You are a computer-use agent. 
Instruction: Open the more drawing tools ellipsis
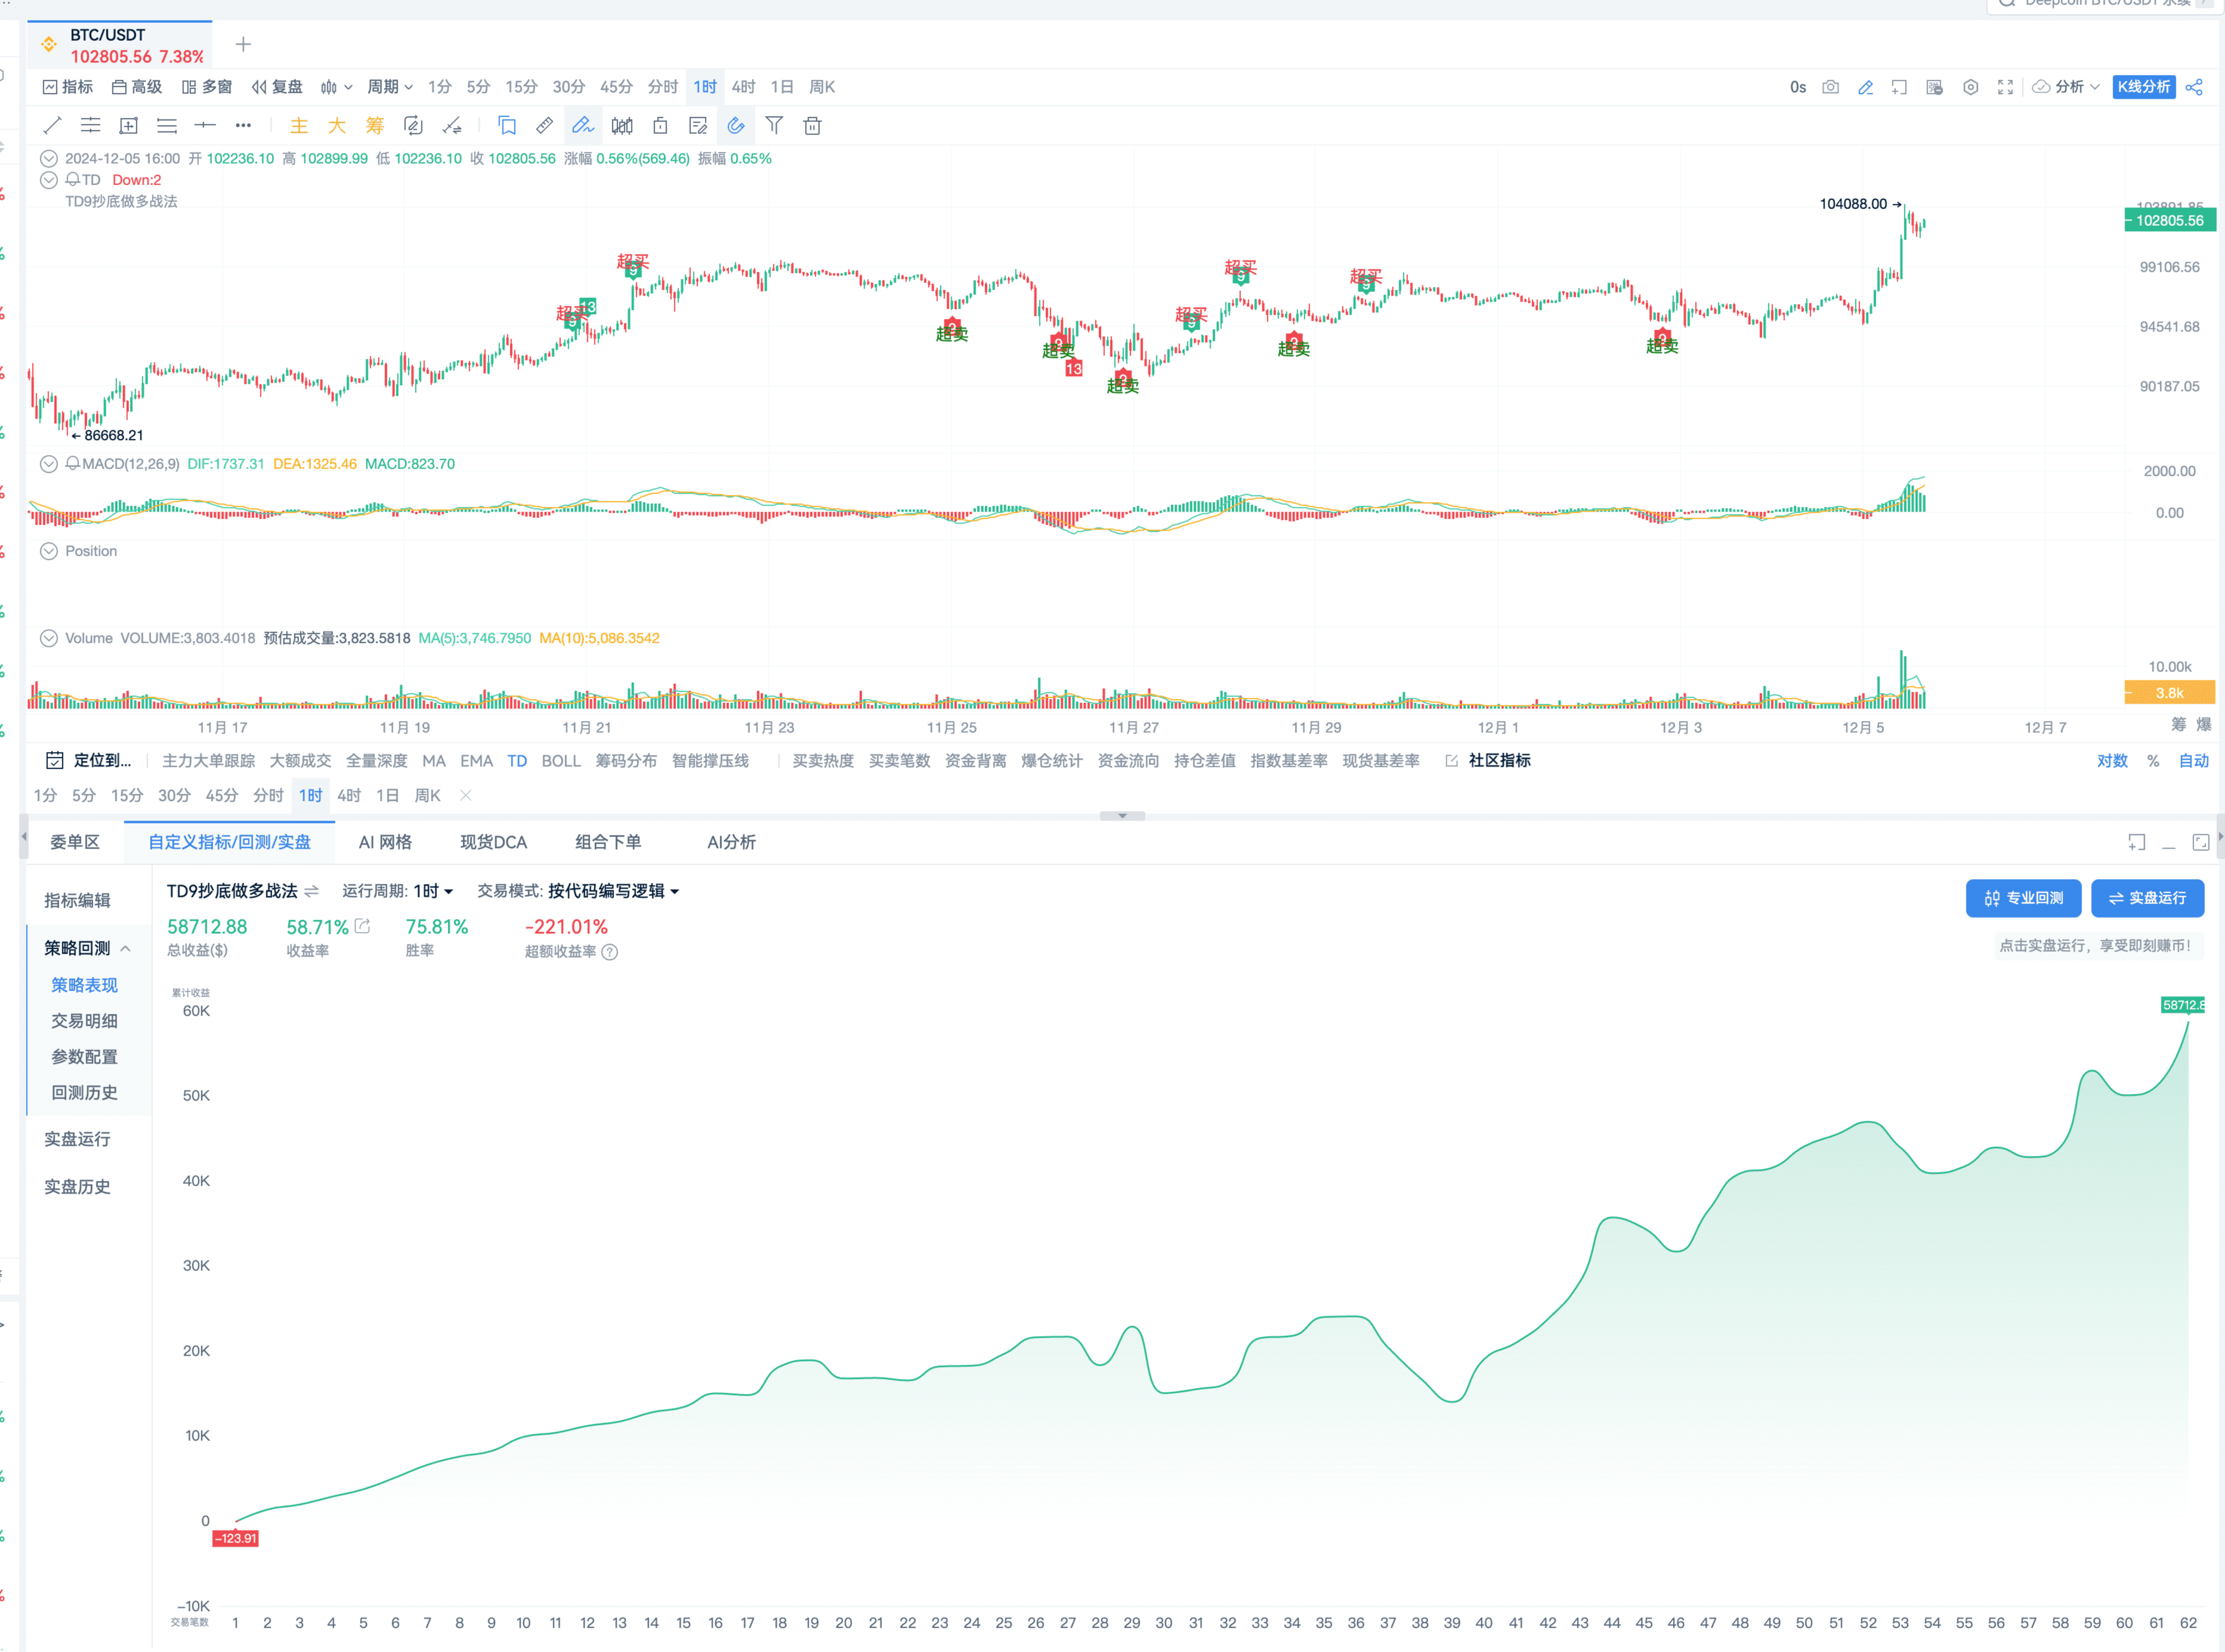click(243, 126)
